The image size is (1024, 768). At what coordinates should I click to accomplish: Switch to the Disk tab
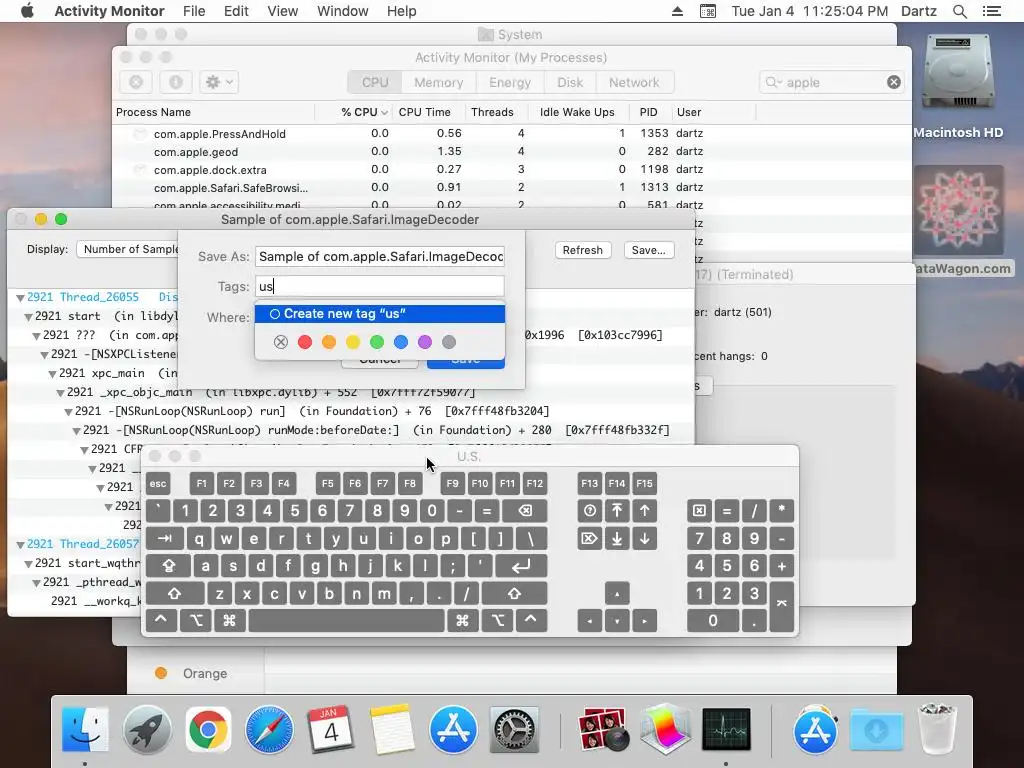point(570,82)
